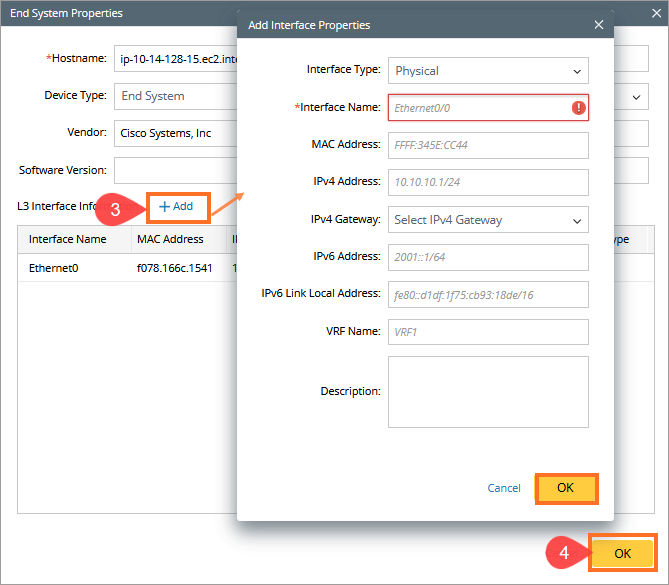Expand the IPv4 Gateway dropdown
This screenshot has height=585, width=669.
click(x=487, y=220)
